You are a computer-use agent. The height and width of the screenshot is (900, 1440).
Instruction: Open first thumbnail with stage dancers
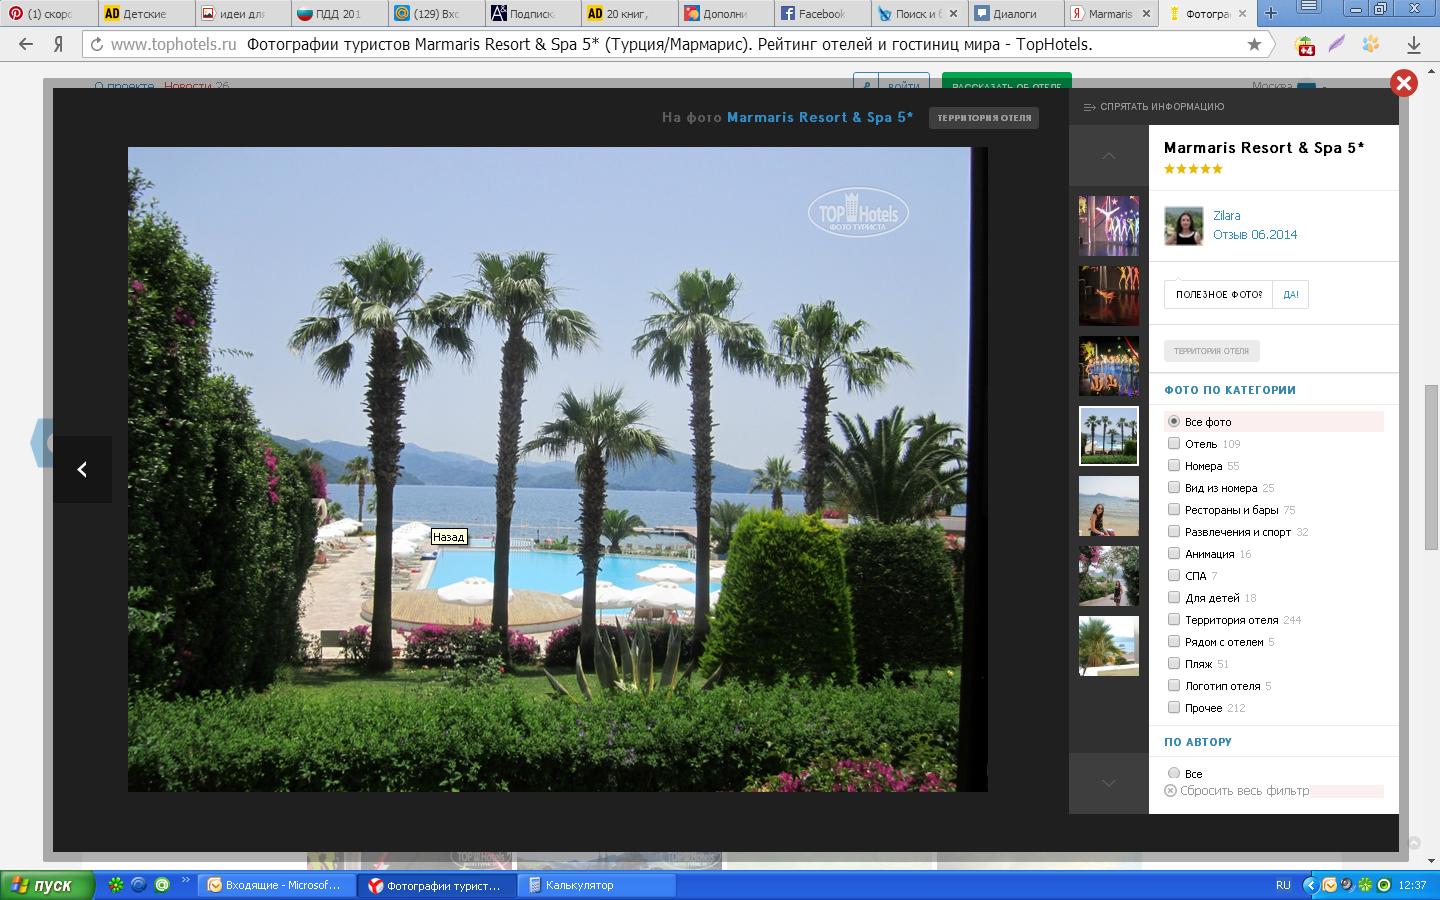click(x=1109, y=226)
